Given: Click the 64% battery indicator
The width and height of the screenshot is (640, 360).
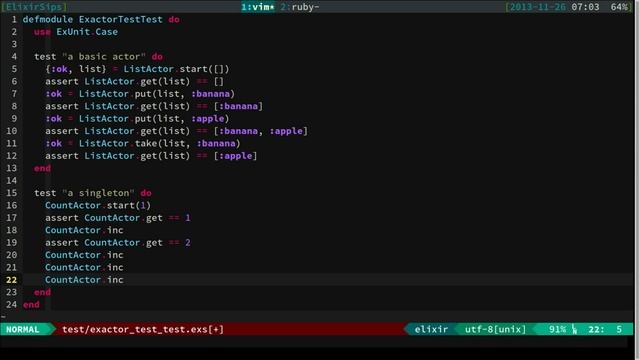Looking at the screenshot, I should coord(619,7).
